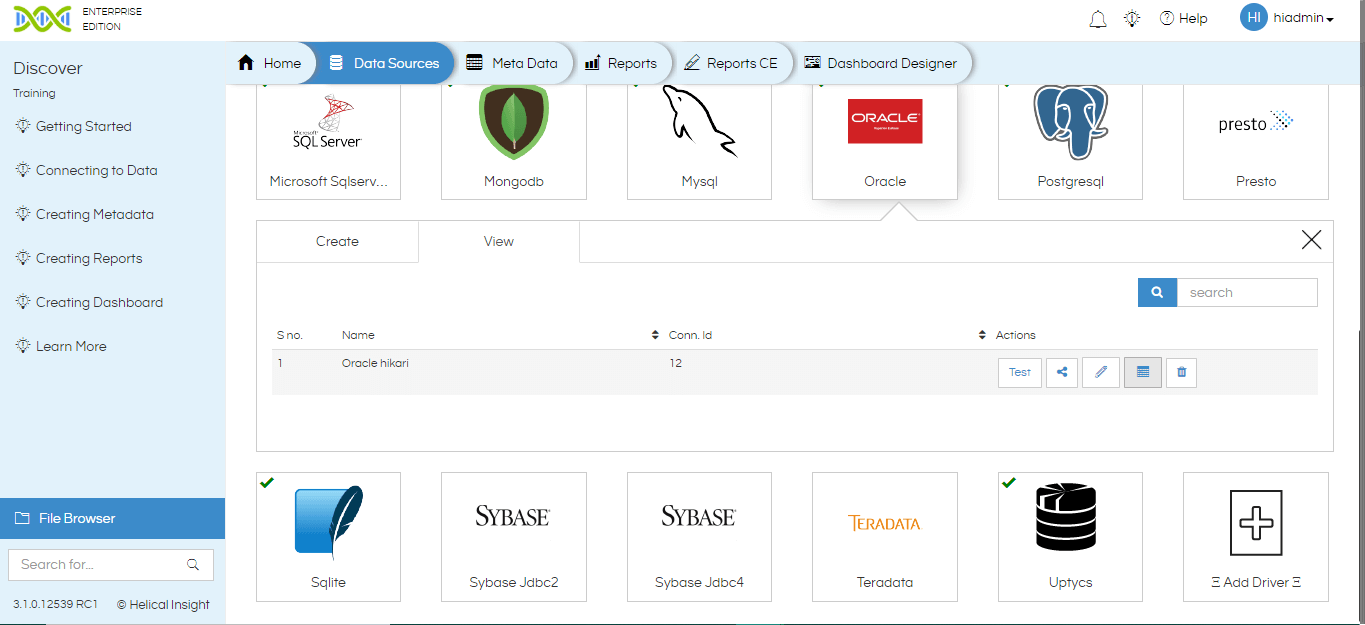Click the Getting Started lightbulb icon
This screenshot has height=625, width=1365.
click(23, 126)
